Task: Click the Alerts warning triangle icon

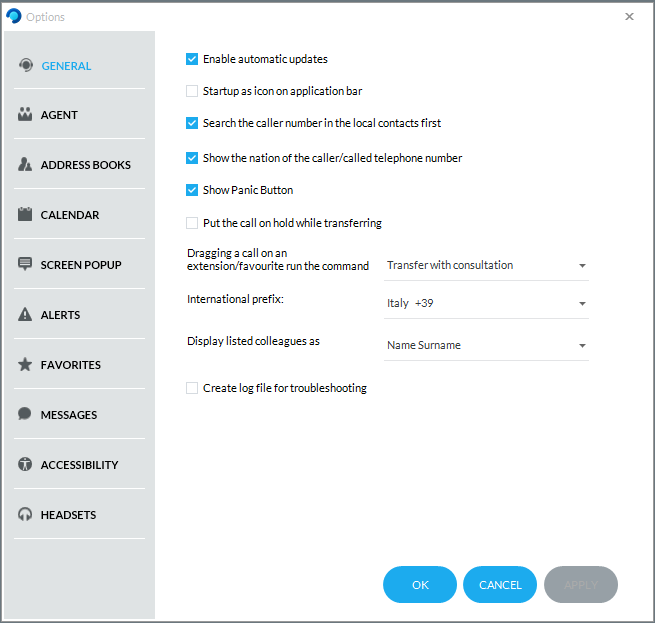Action: click(x=25, y=315)
